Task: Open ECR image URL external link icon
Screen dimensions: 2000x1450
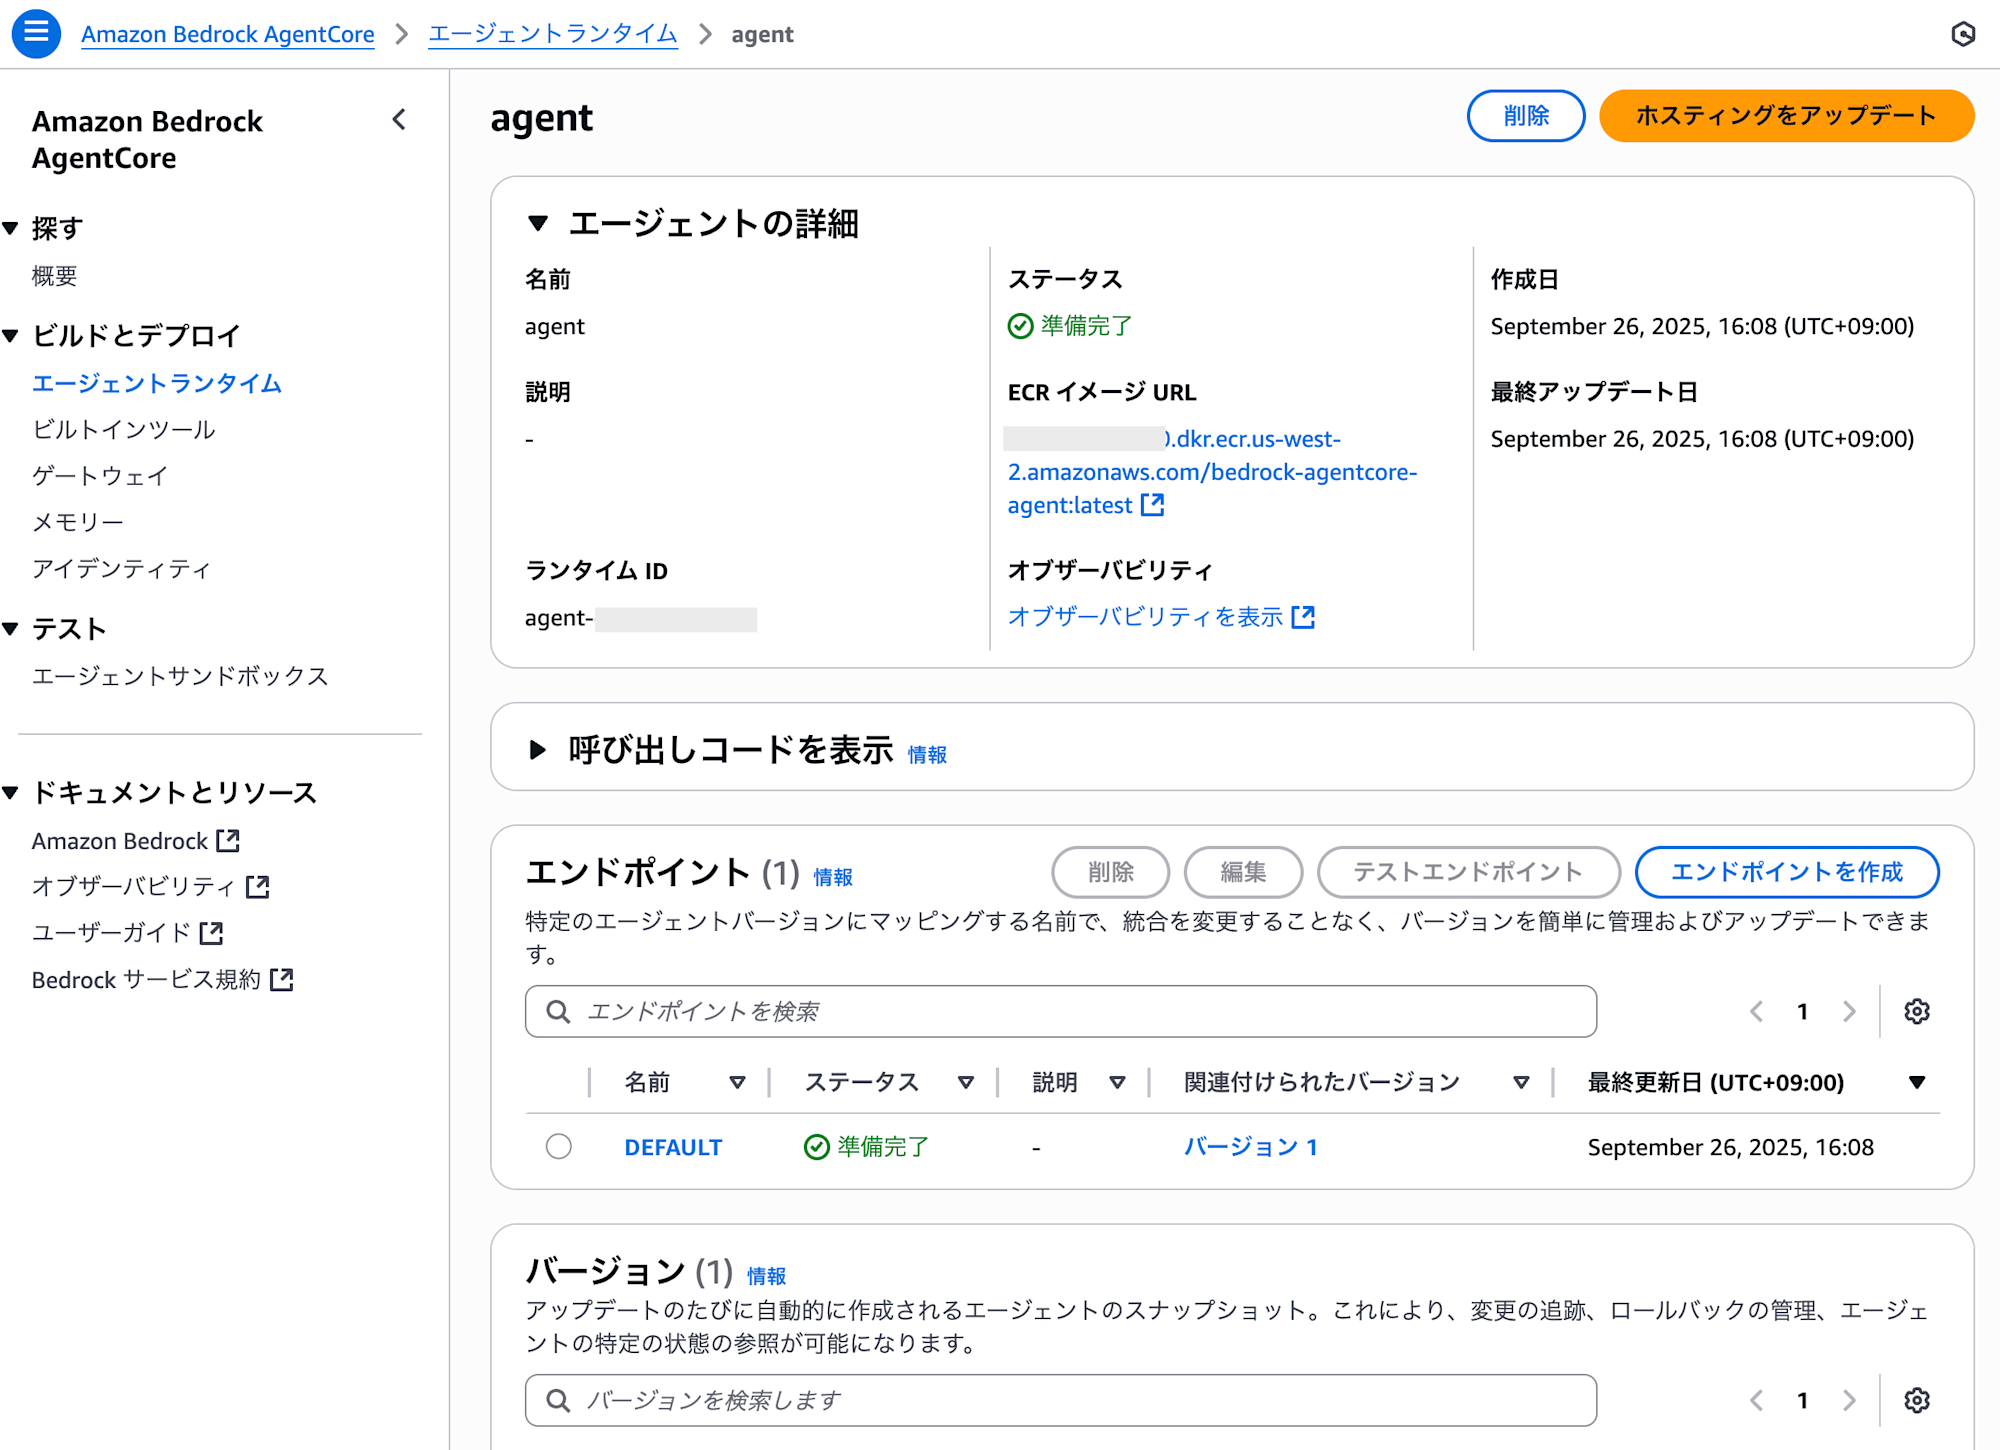Action: pos(1153,504)
